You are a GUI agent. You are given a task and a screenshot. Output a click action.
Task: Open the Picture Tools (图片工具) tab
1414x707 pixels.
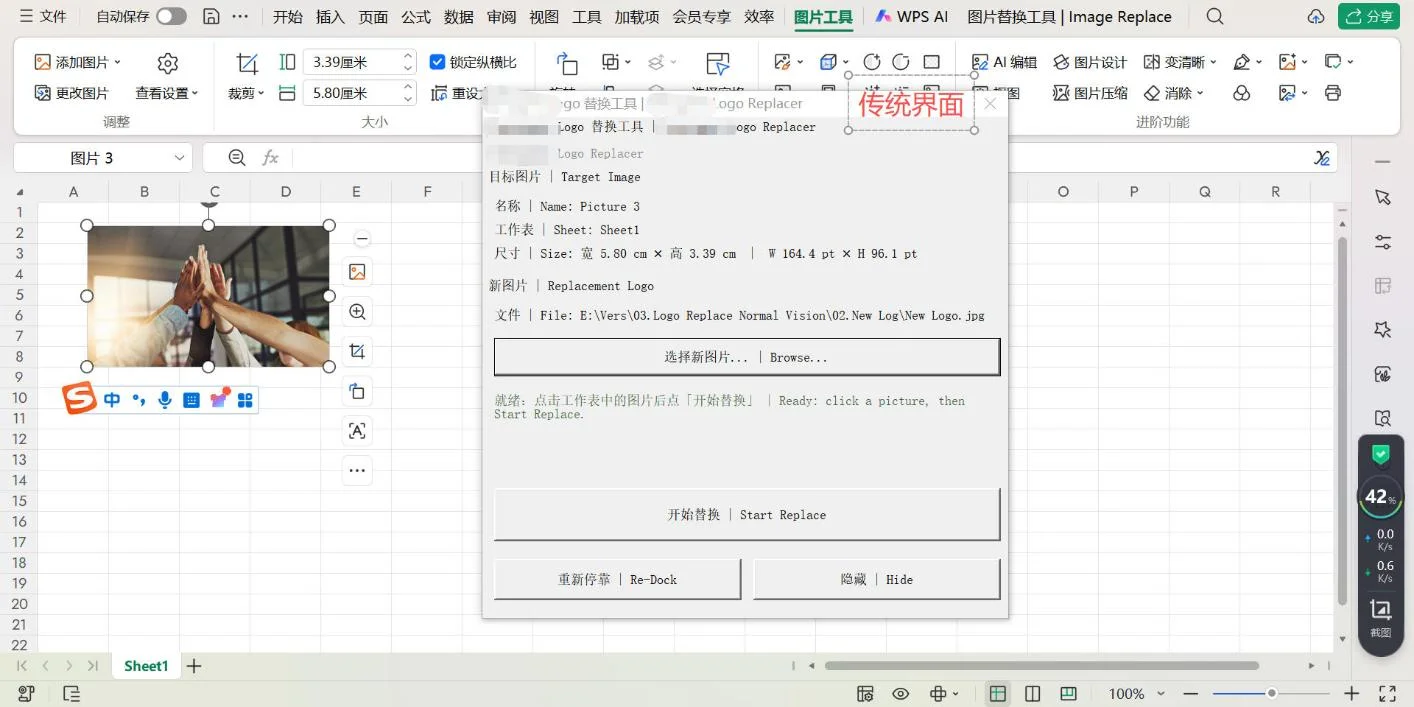(823, 16)
